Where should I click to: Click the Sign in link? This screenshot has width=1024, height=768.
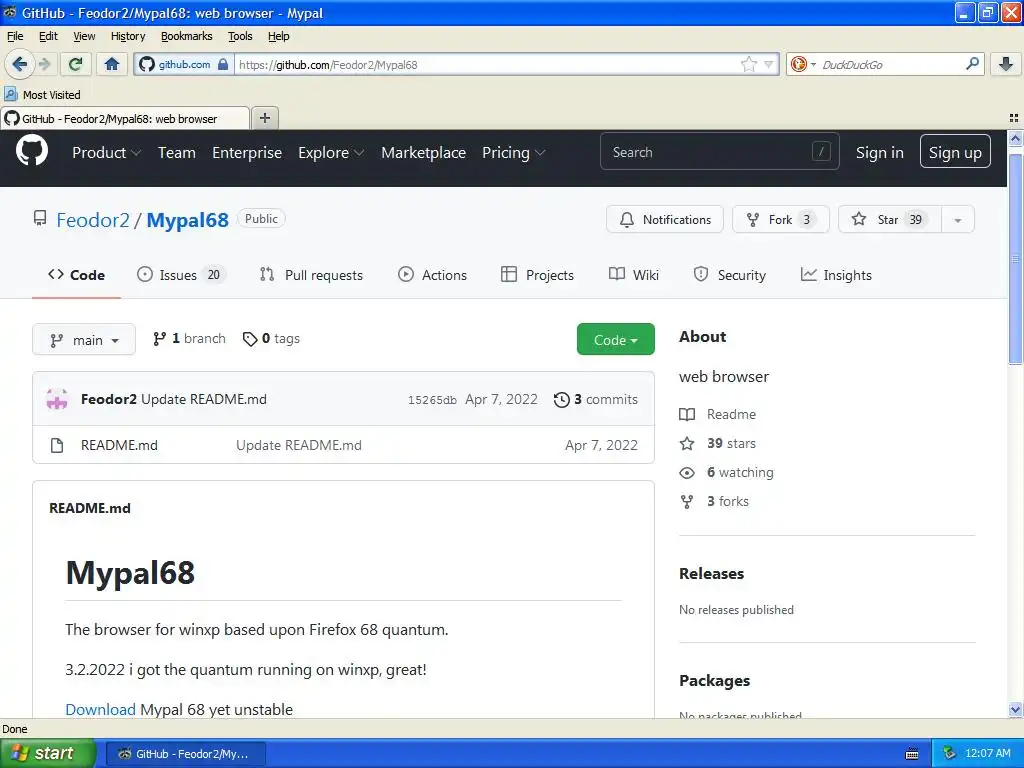pyautogui.click(x=880, y=152)
